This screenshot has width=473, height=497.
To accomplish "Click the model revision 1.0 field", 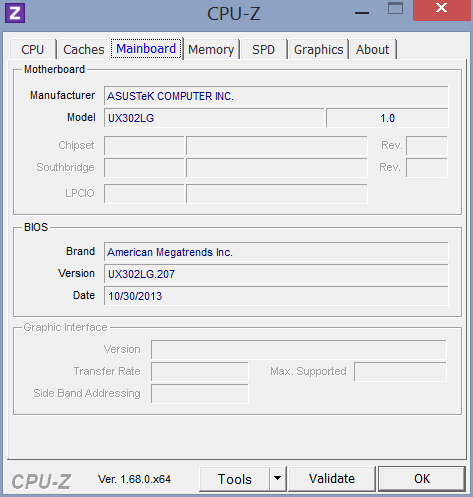I will [x=387, y=118].
